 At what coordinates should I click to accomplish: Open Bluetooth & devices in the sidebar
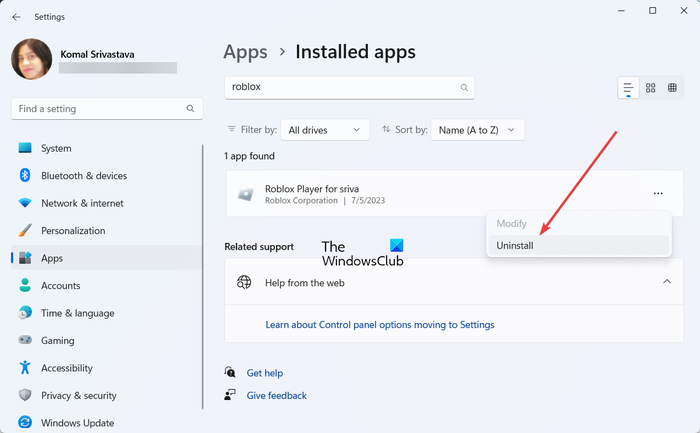(x=84, y=176)
